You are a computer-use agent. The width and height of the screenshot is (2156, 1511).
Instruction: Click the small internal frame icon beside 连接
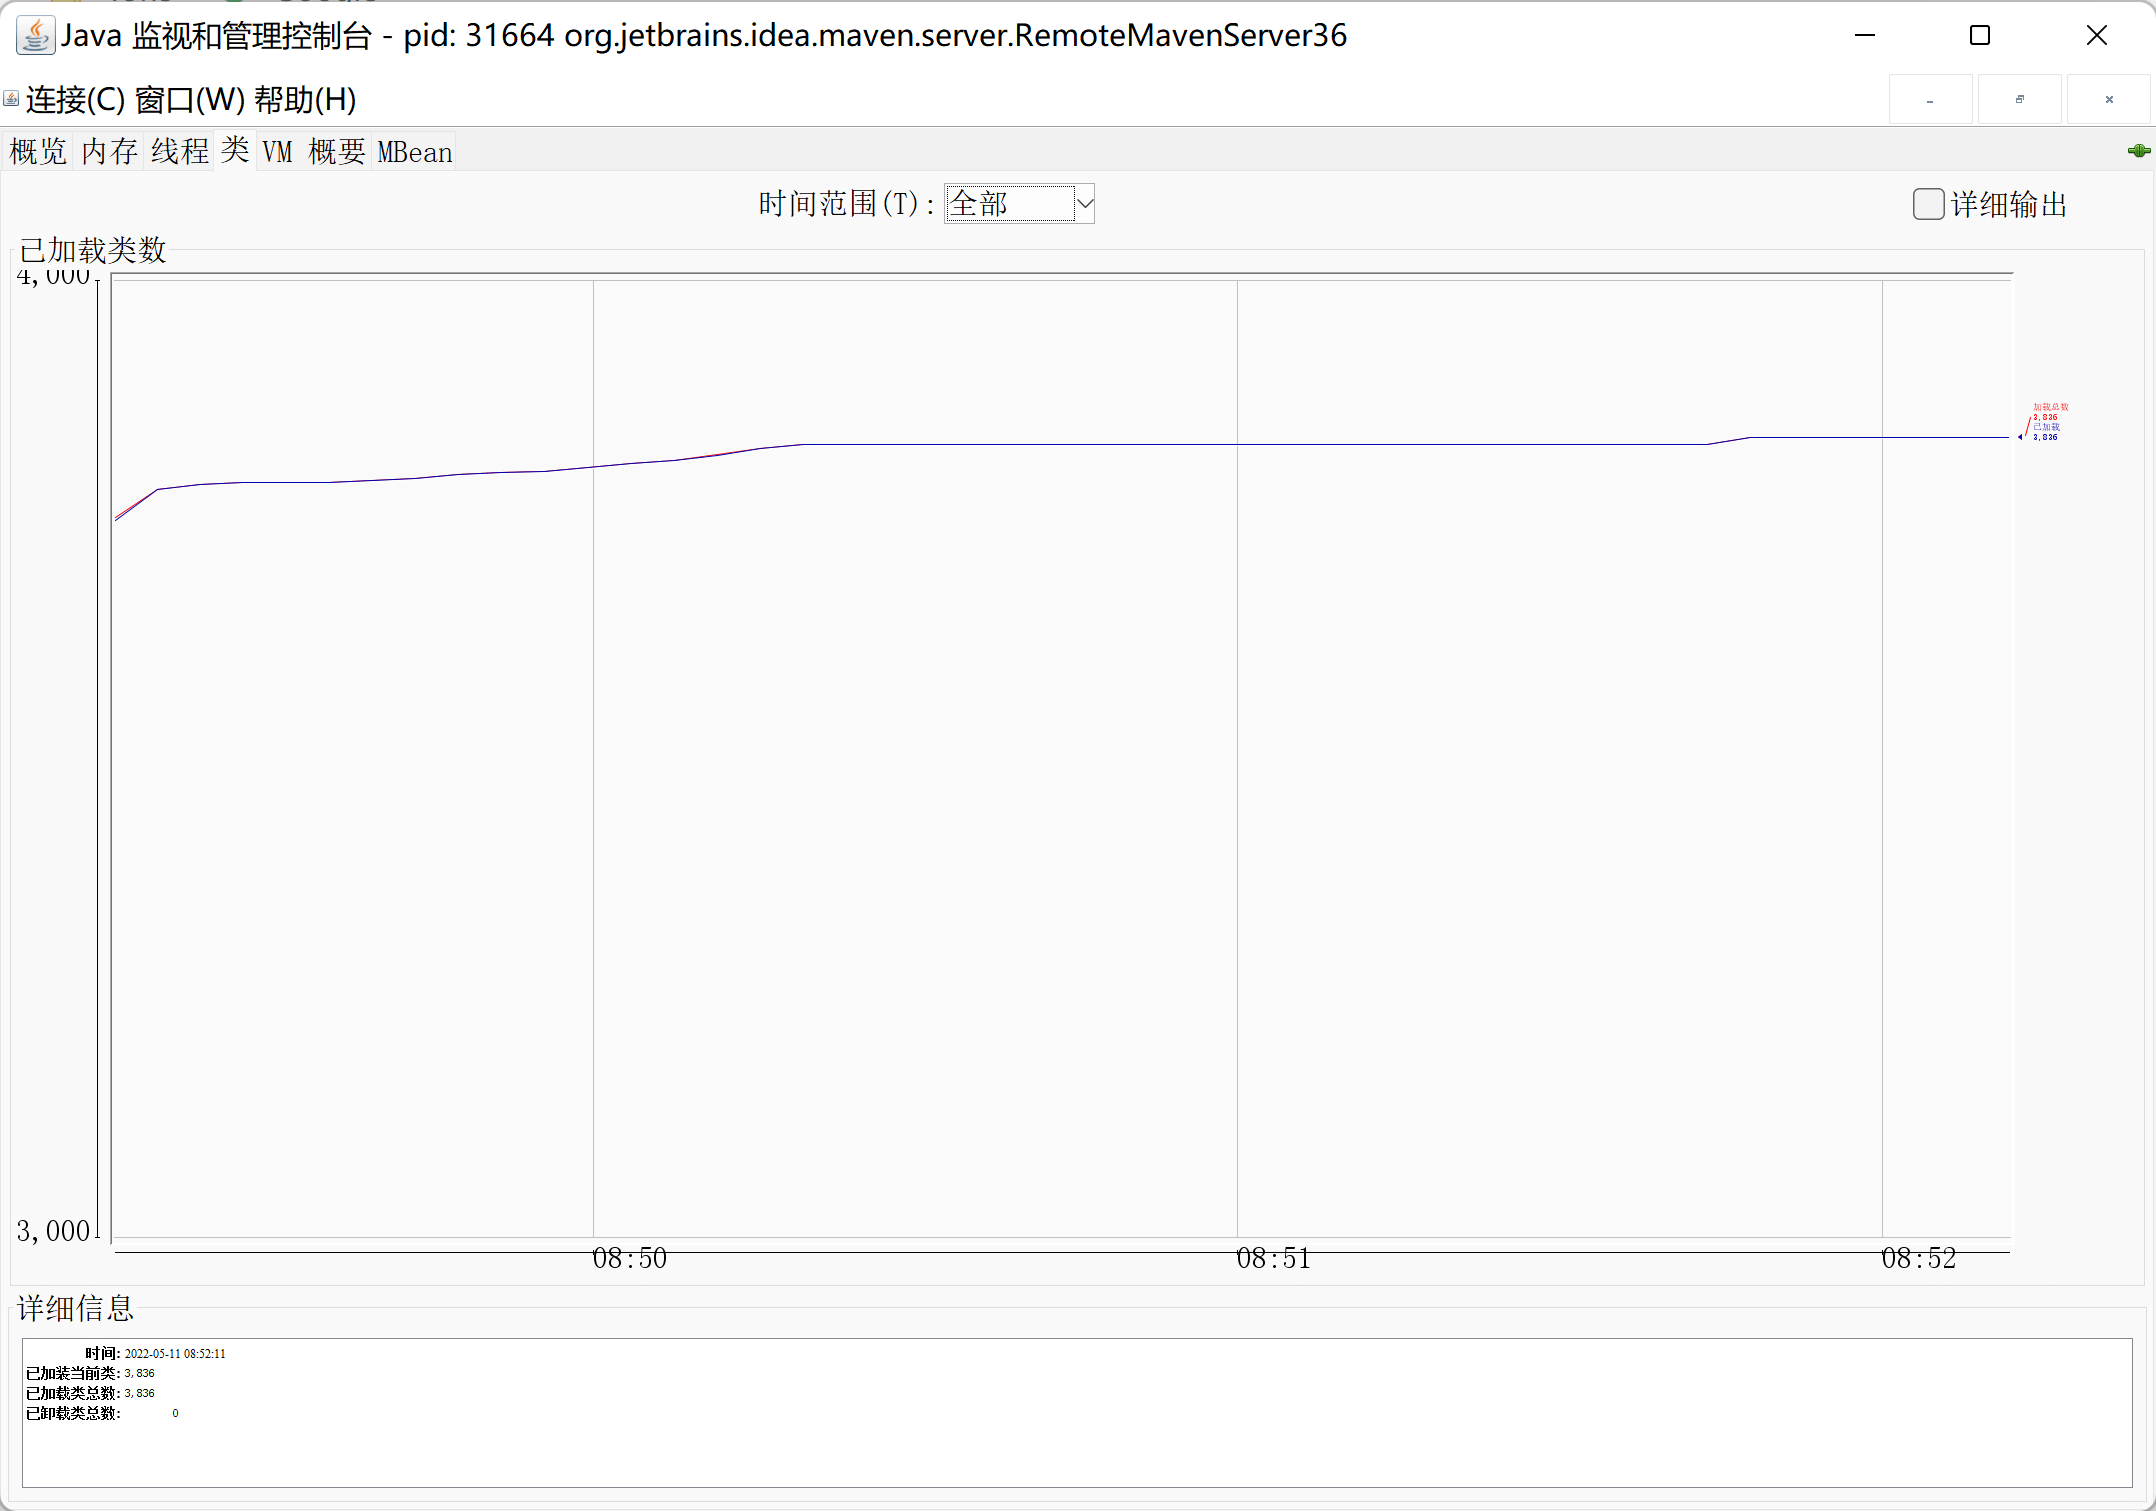click(11, 99)
